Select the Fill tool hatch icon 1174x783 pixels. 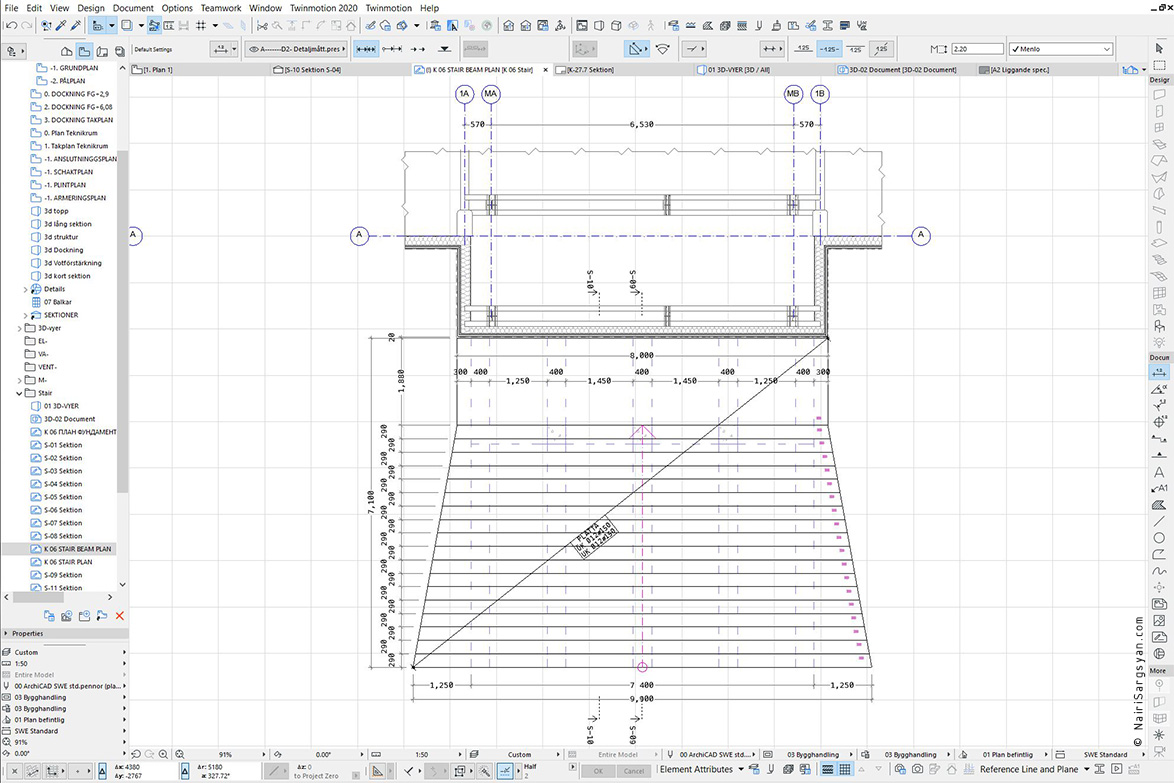[x=1159, y=505]
